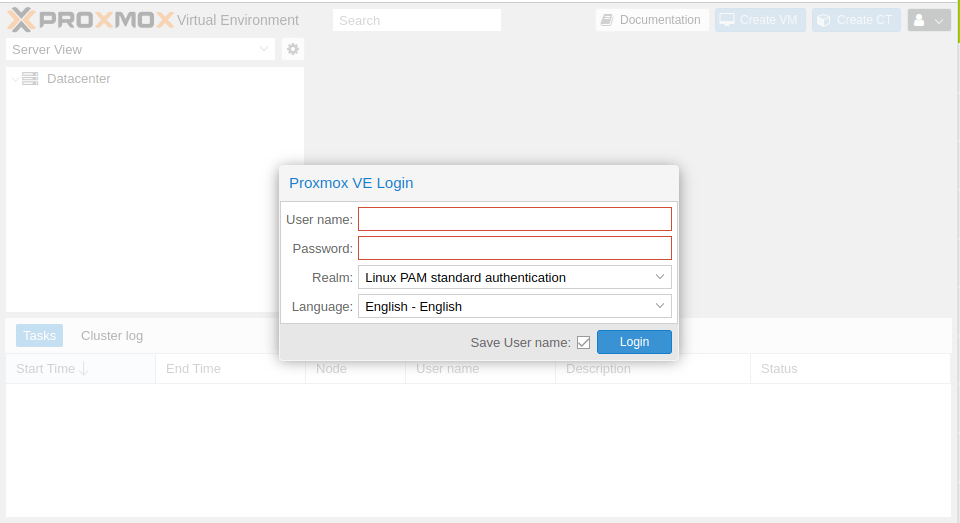Switch to the Cluster log tab

(x=112, y=336)
